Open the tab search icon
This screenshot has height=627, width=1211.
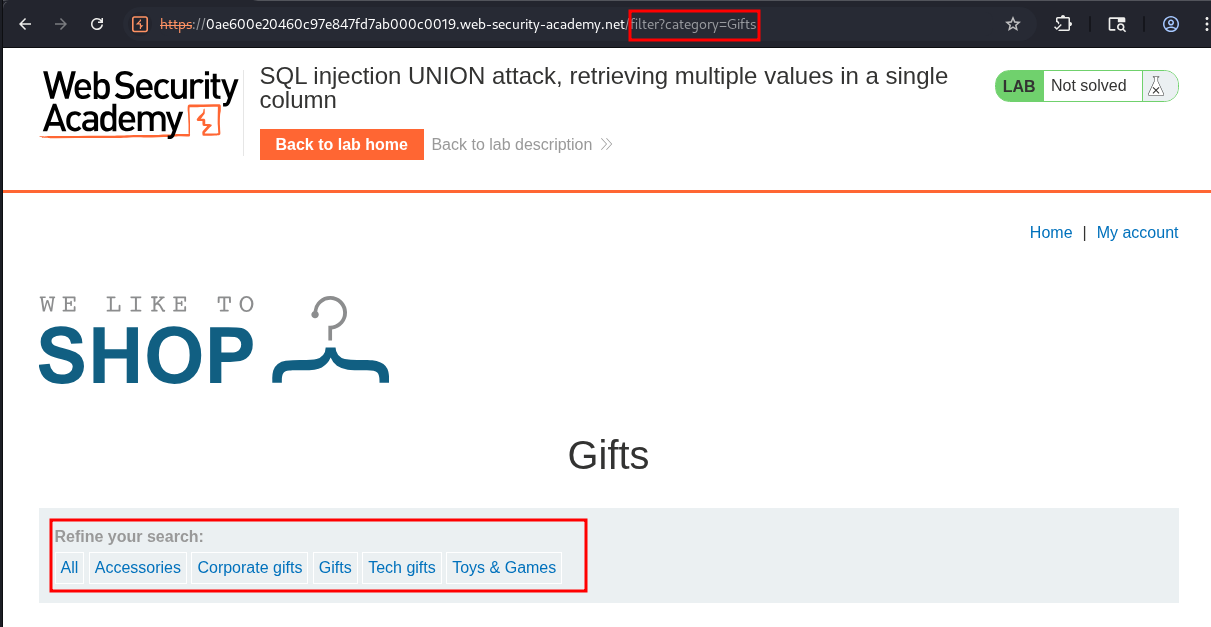pyautogui.click(x=1117, y=24)
